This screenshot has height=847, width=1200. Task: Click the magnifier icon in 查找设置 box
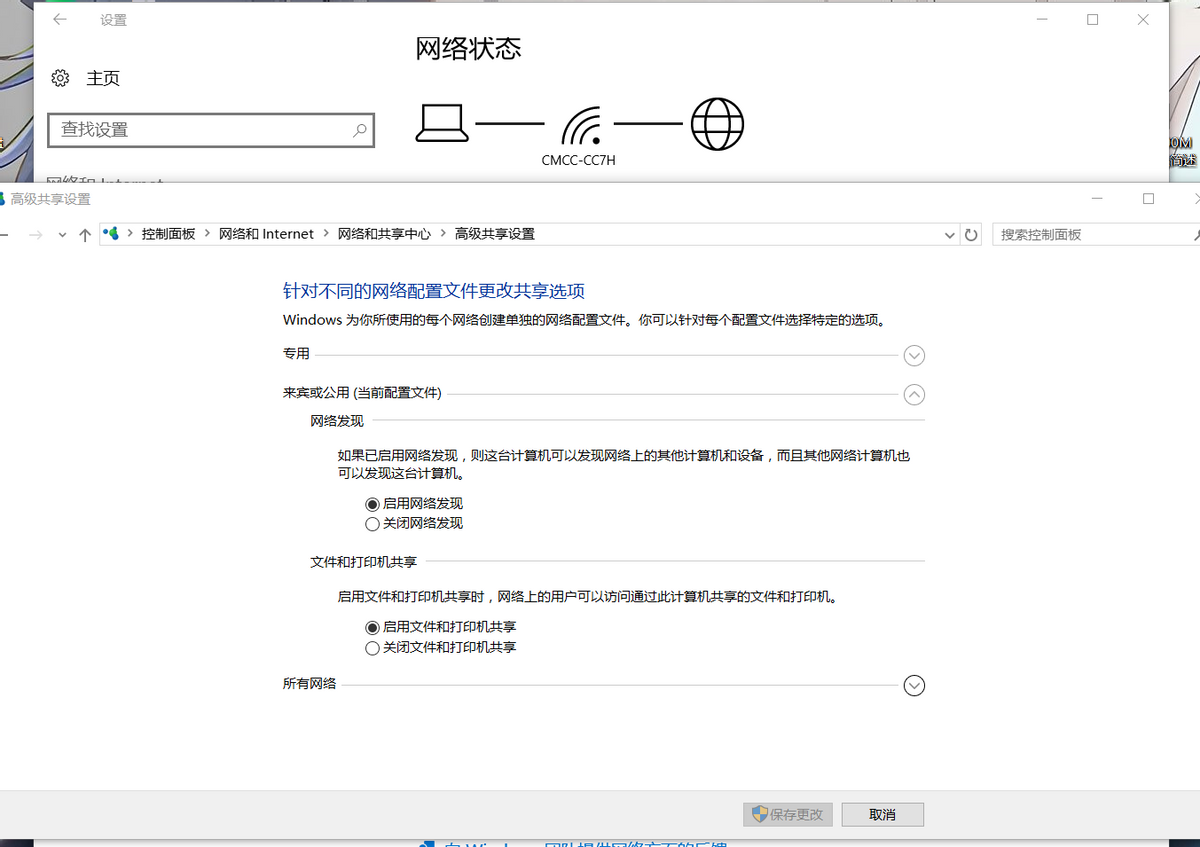[x=360, y=130]
